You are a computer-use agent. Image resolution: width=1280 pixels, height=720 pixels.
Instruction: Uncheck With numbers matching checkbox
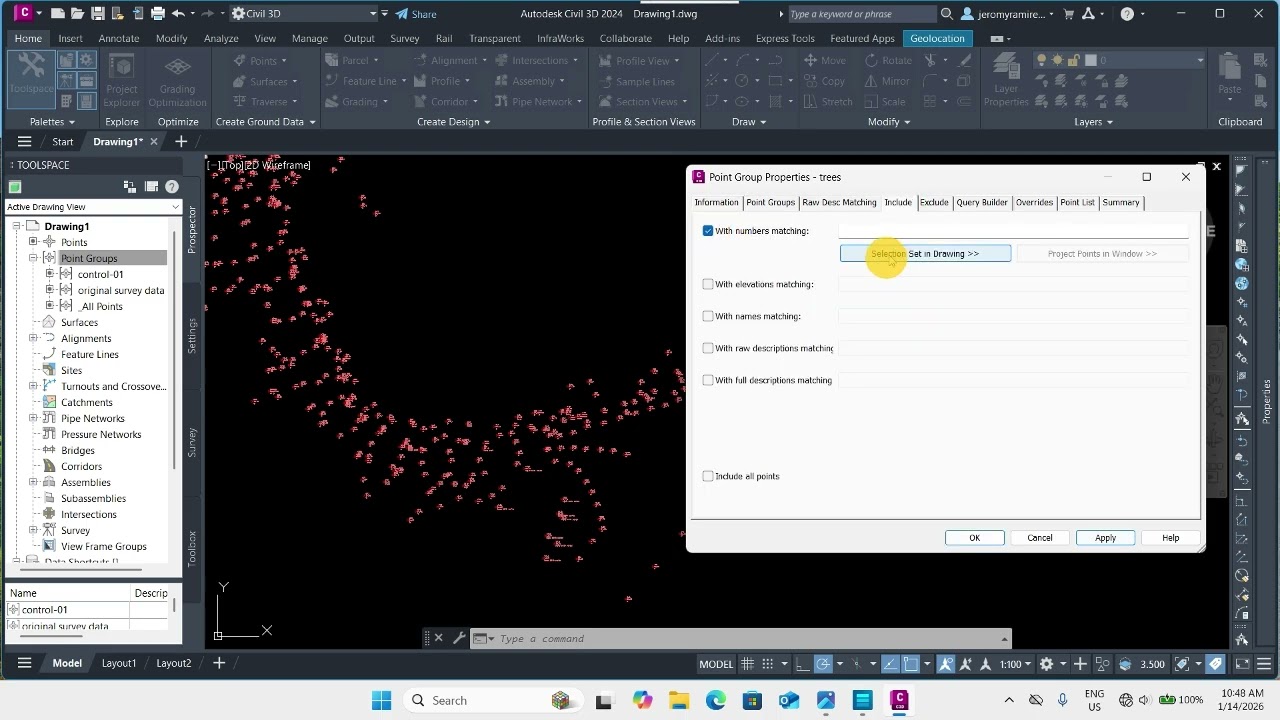click(x=708, y=231)
